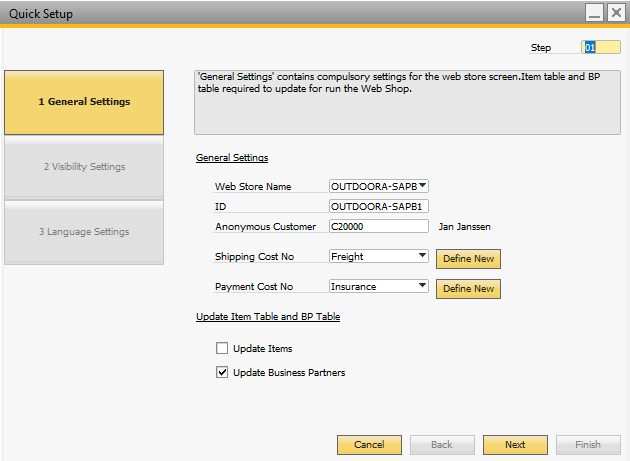The image size is (630, 461).
Task: Open Web Store Name dropdown arrow
Action: (422, 186)
